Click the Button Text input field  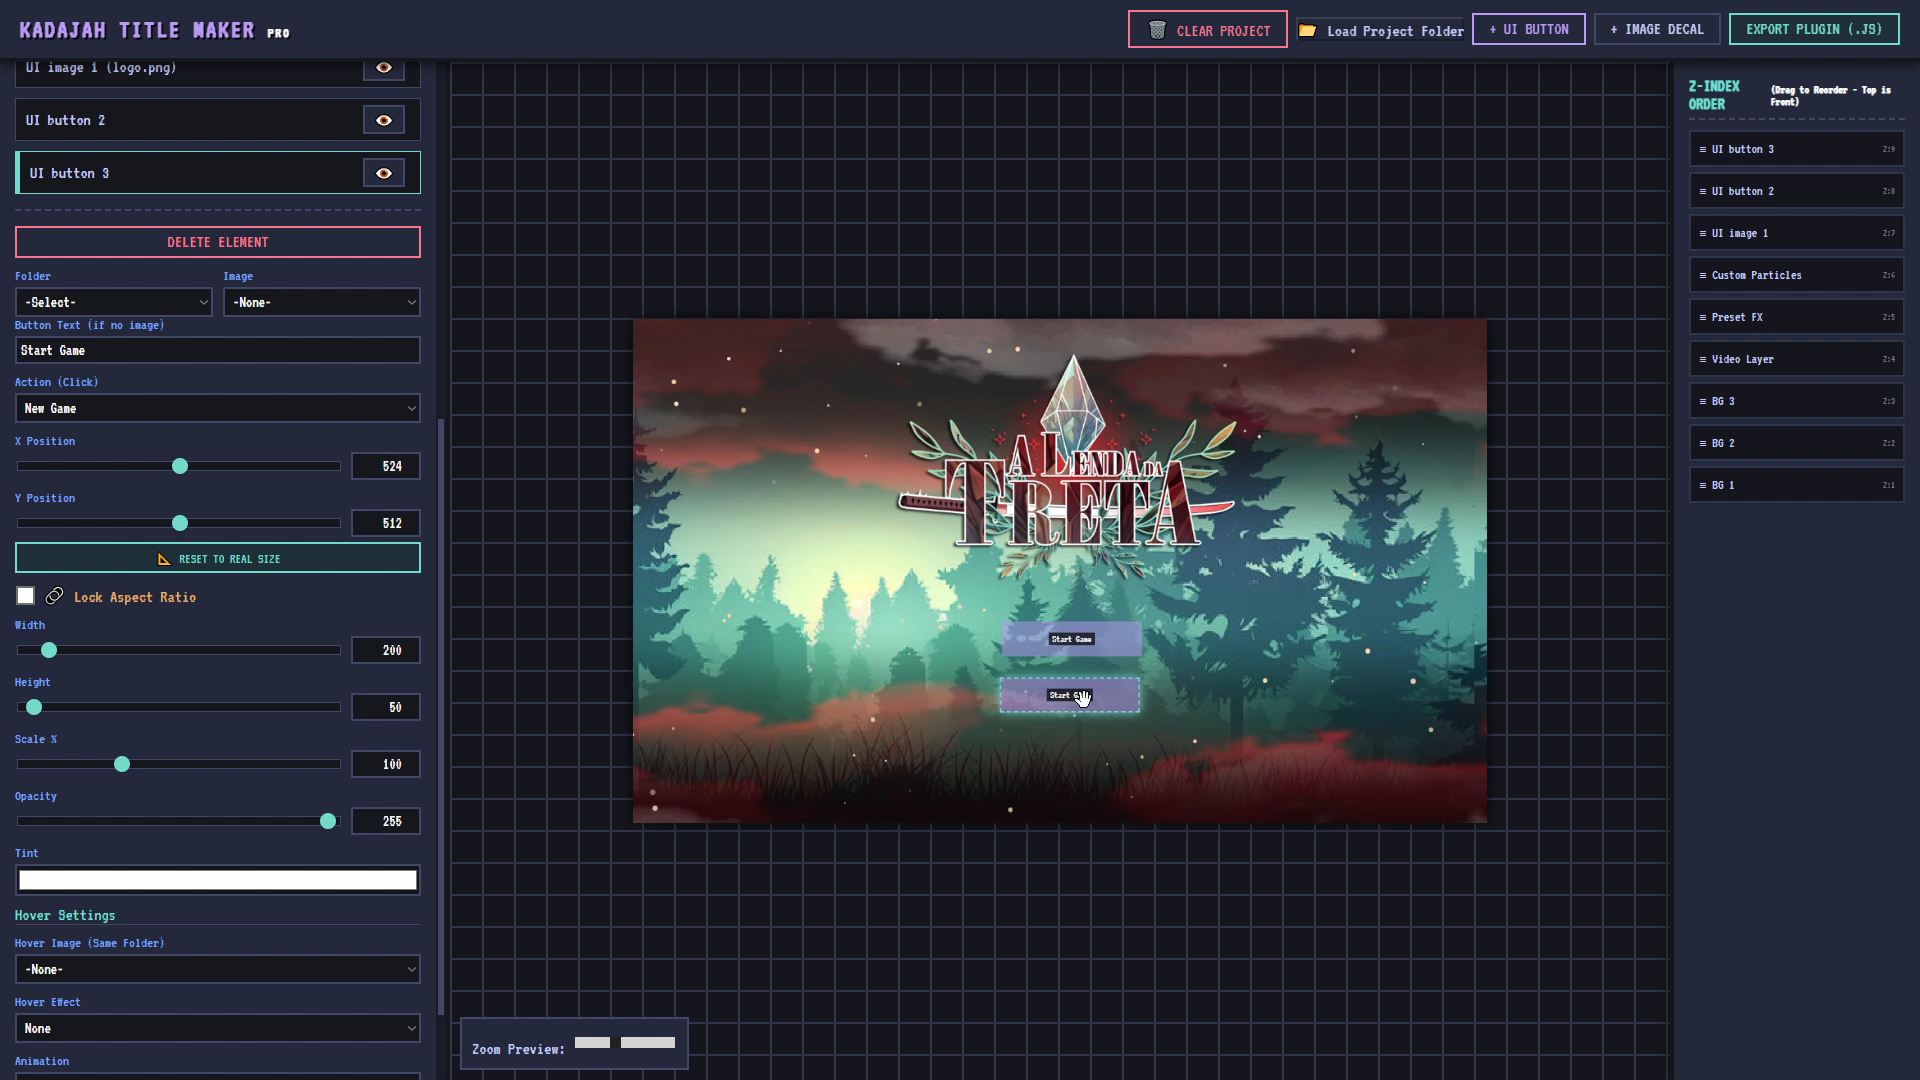[x=217, y=350]
